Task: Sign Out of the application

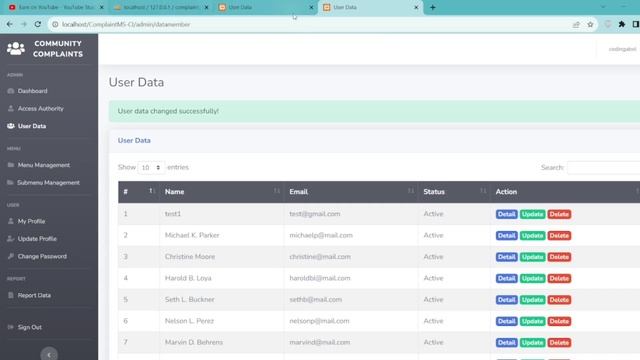Action: 29,327
